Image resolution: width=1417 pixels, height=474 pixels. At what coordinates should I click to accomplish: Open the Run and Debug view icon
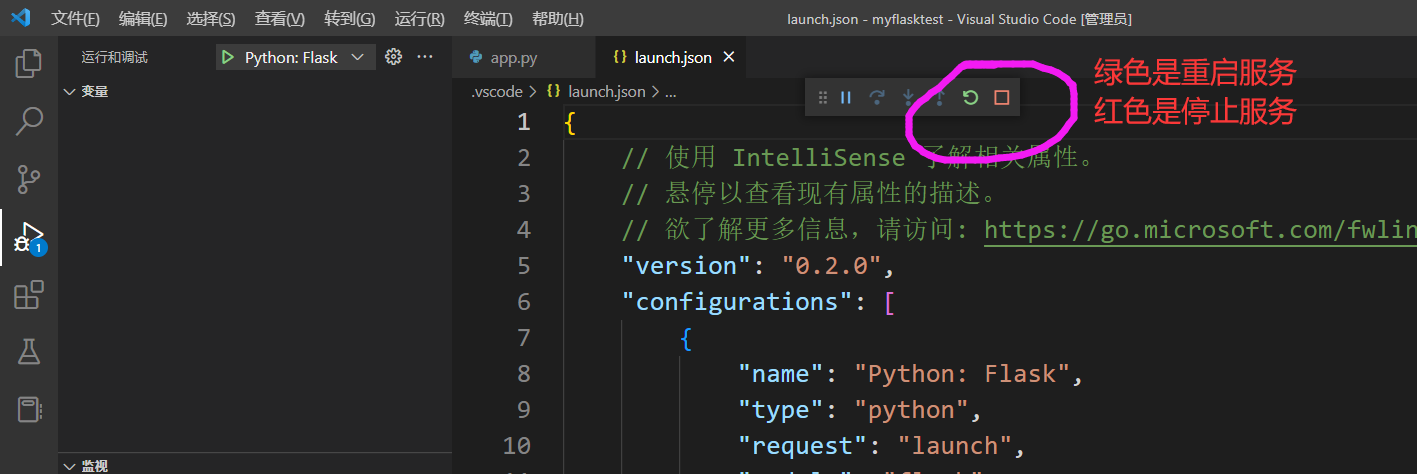29,238
